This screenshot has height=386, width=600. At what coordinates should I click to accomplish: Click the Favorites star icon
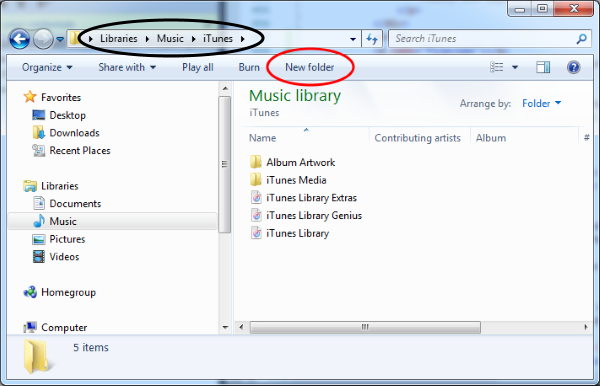coord(30,97)
